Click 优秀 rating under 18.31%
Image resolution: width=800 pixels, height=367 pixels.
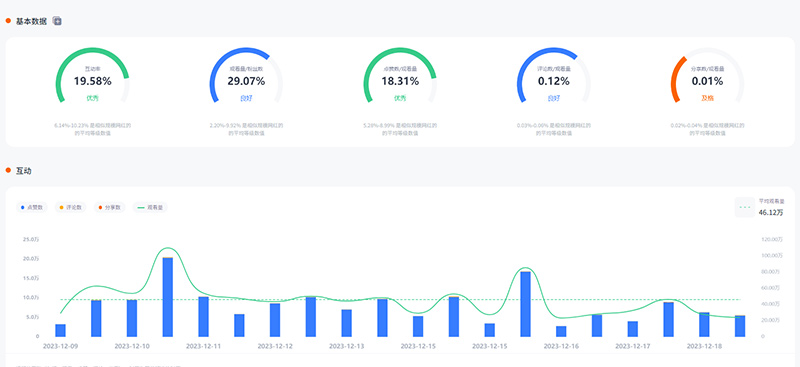(x=400, y=98)
